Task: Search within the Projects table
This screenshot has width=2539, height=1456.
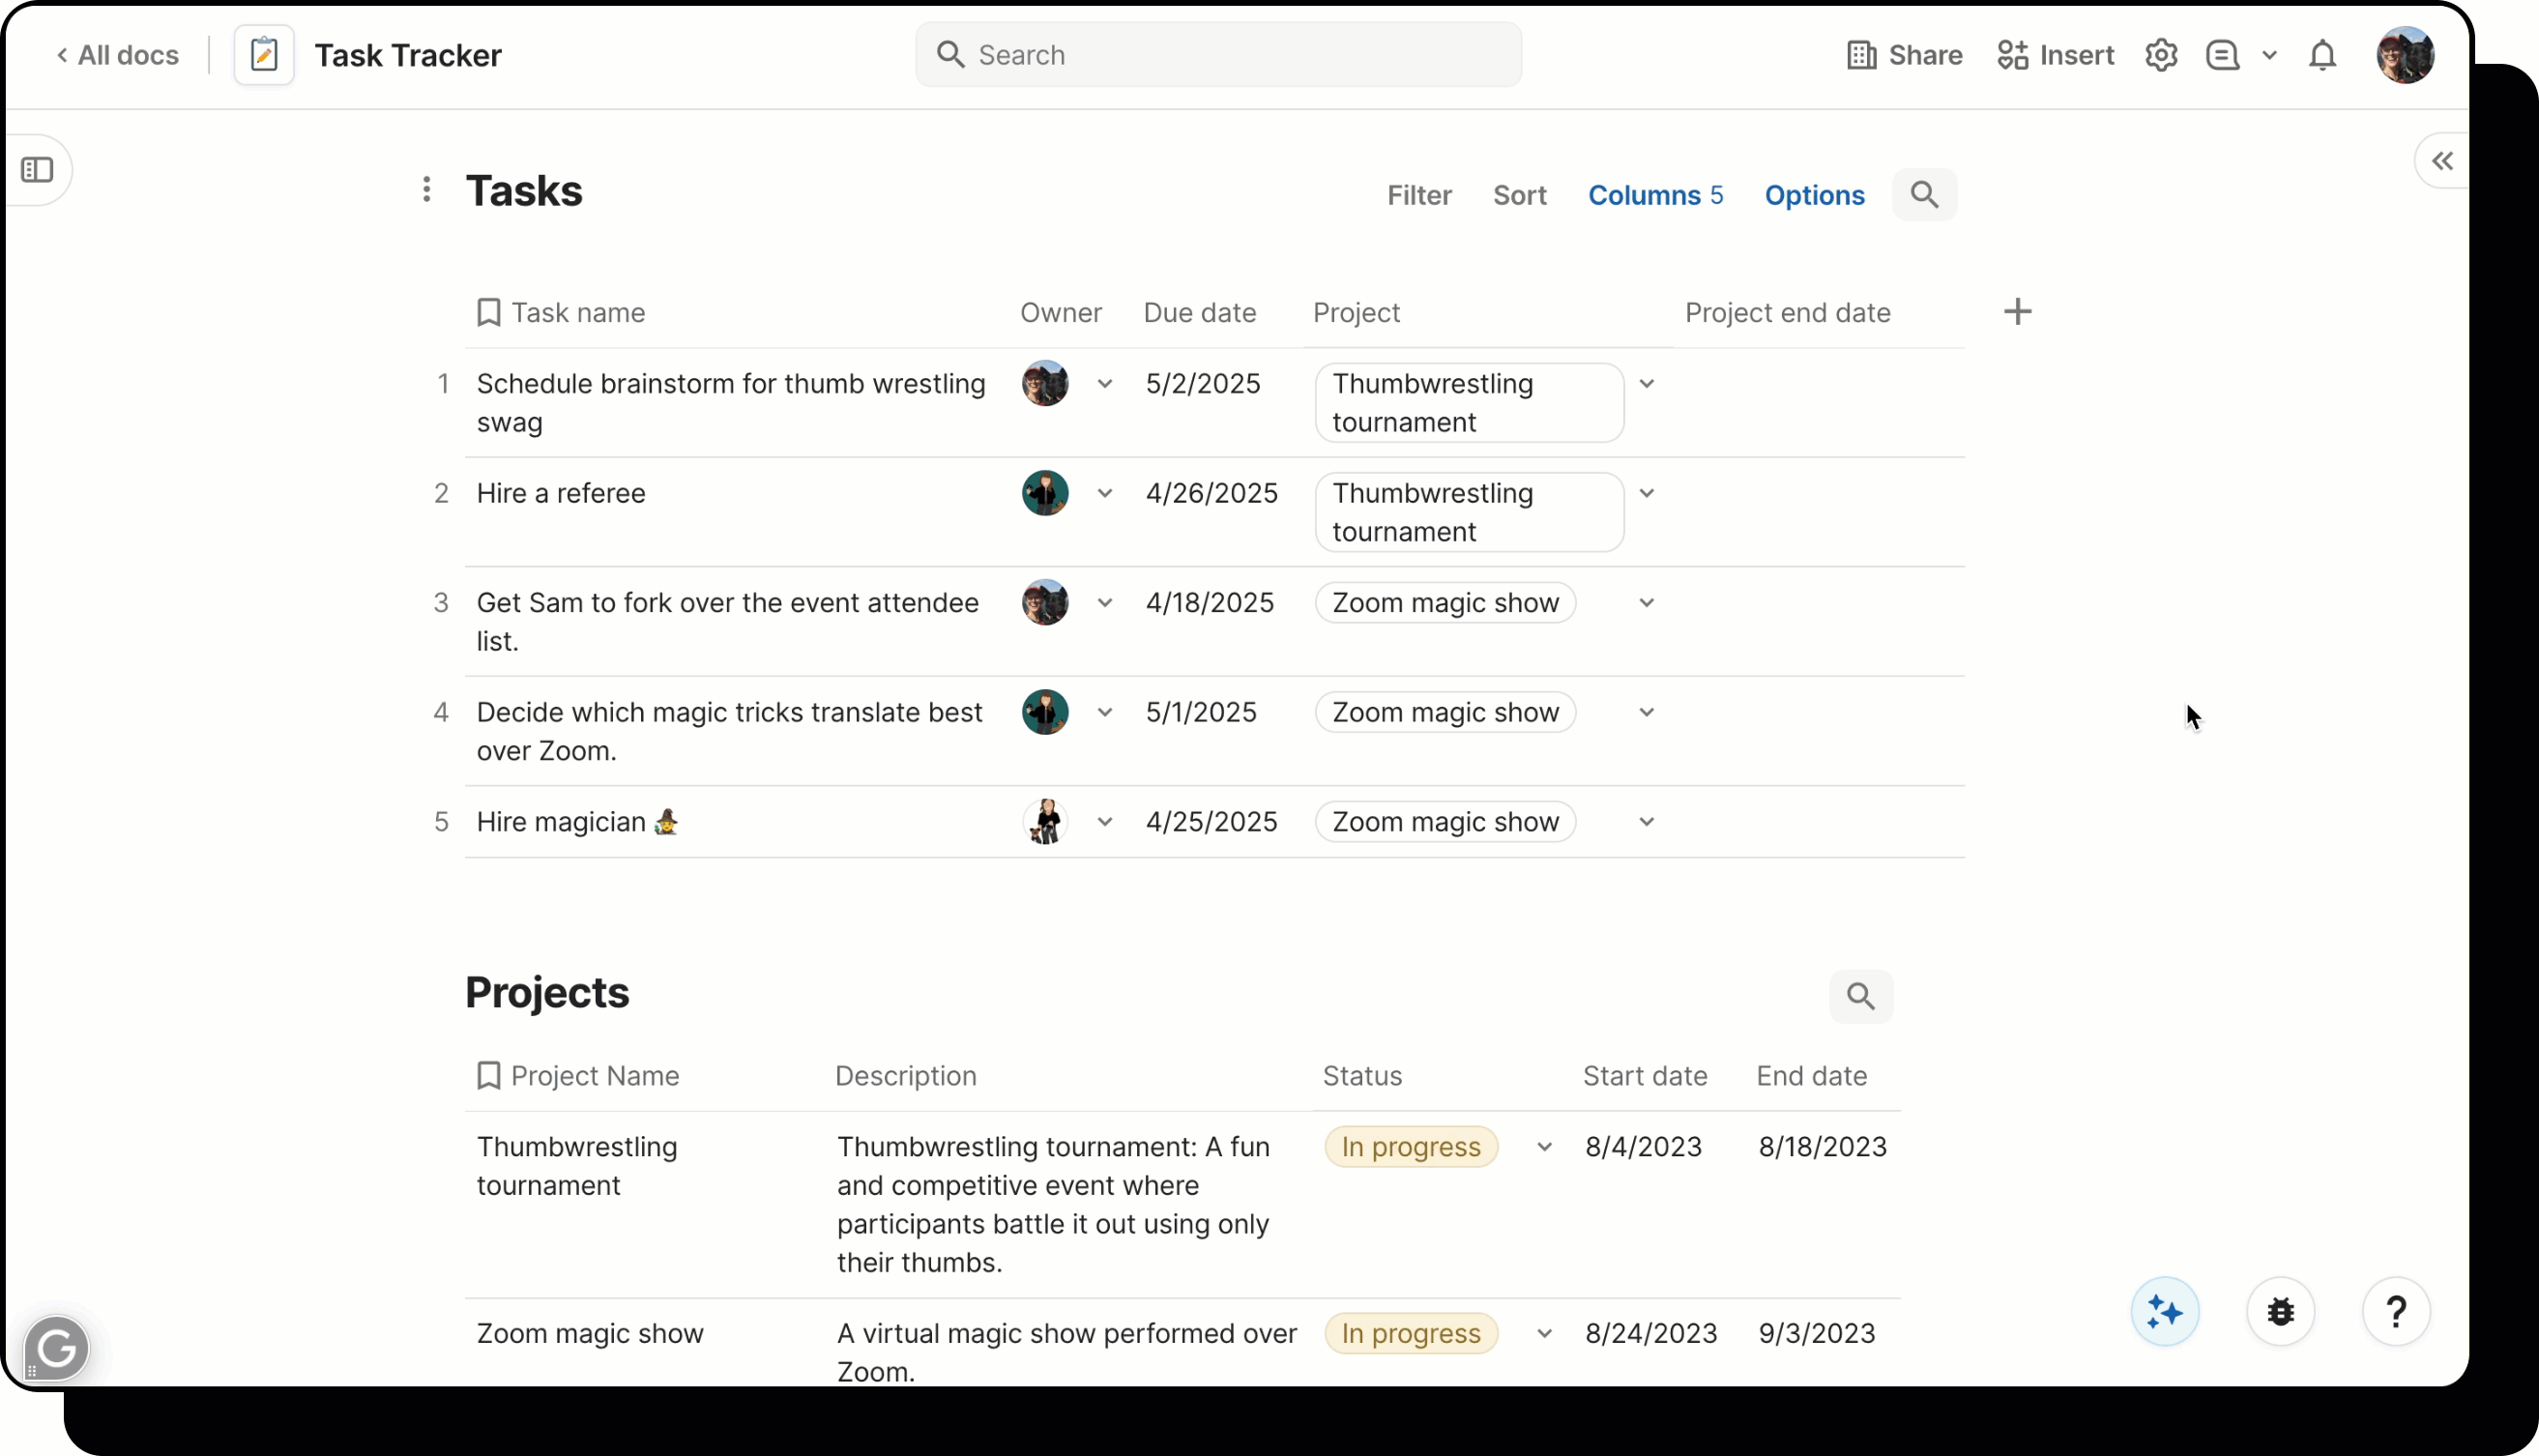Action: [1860, 997]
